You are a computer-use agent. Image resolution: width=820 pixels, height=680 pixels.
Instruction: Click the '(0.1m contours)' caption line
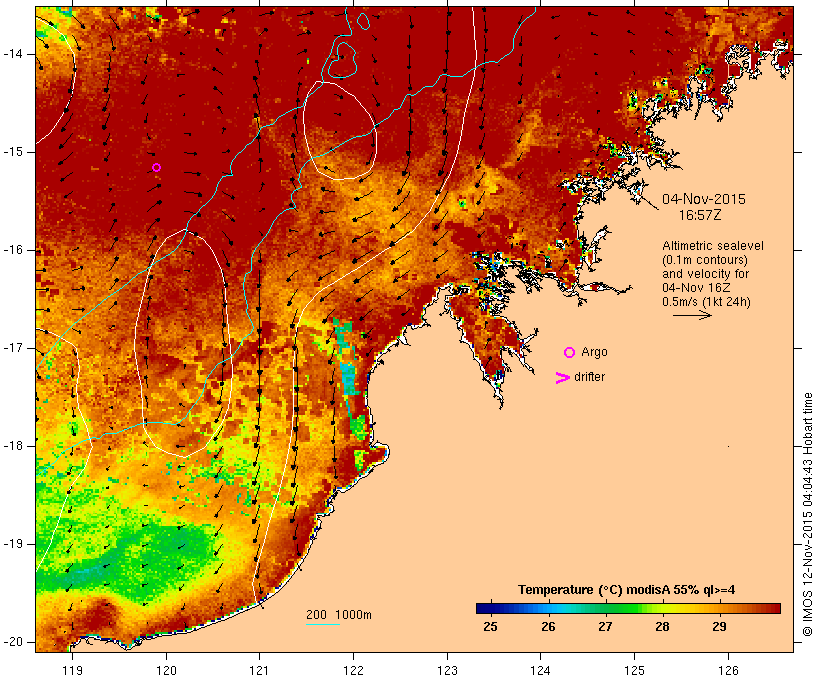pyautogui.click(x=705, y=260)
